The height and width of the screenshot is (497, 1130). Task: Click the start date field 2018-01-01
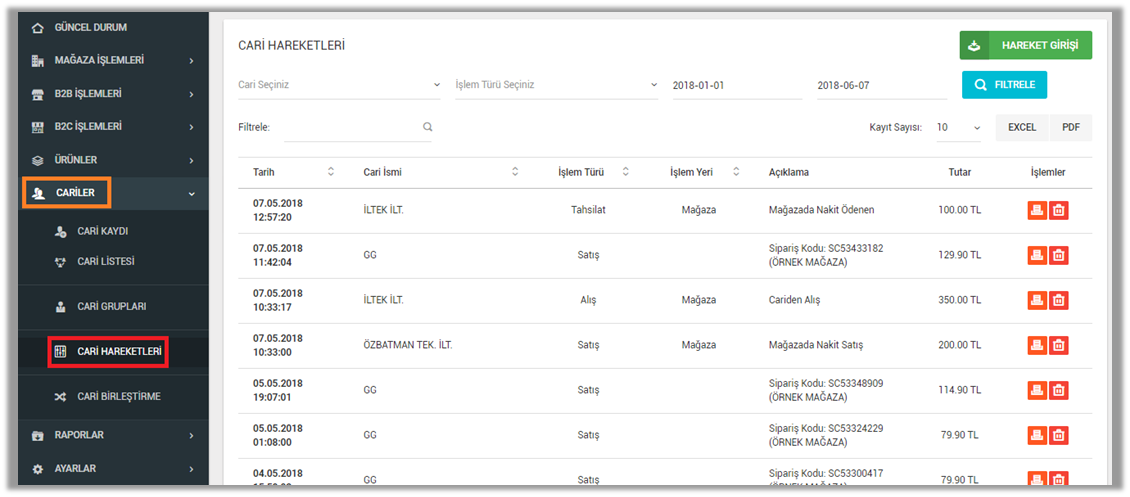click(737, 86)
